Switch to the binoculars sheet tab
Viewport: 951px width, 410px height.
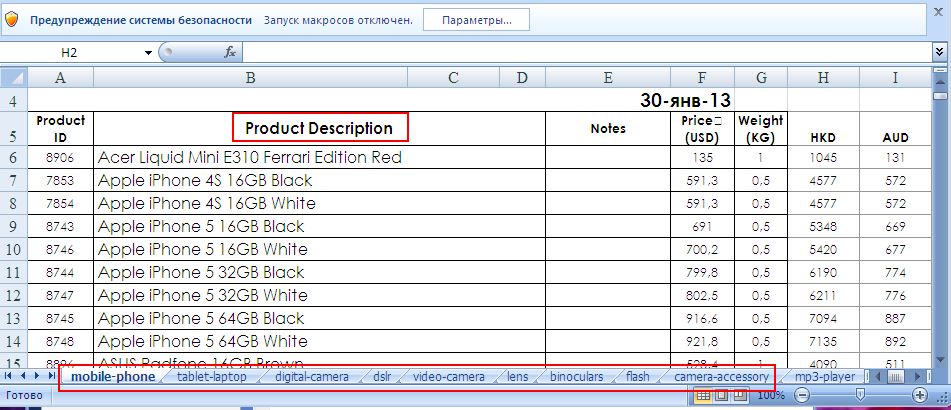577,377
